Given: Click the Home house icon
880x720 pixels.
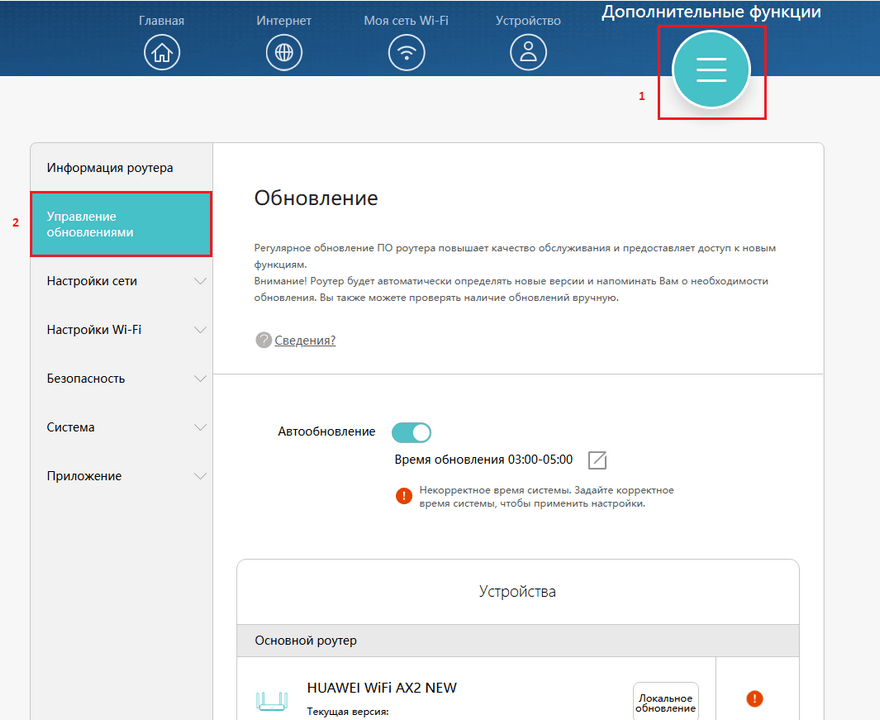Looking at the screenshot, I should pos(162,53).
